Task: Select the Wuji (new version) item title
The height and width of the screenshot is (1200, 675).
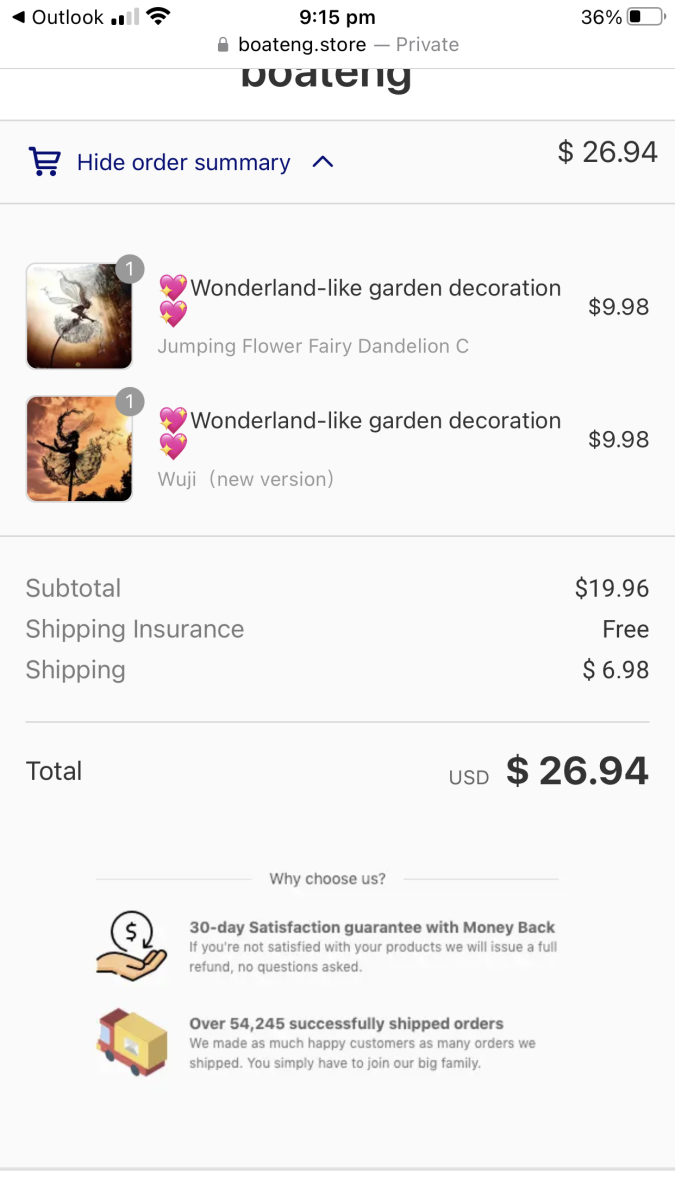Action: [x=246, y=479]
